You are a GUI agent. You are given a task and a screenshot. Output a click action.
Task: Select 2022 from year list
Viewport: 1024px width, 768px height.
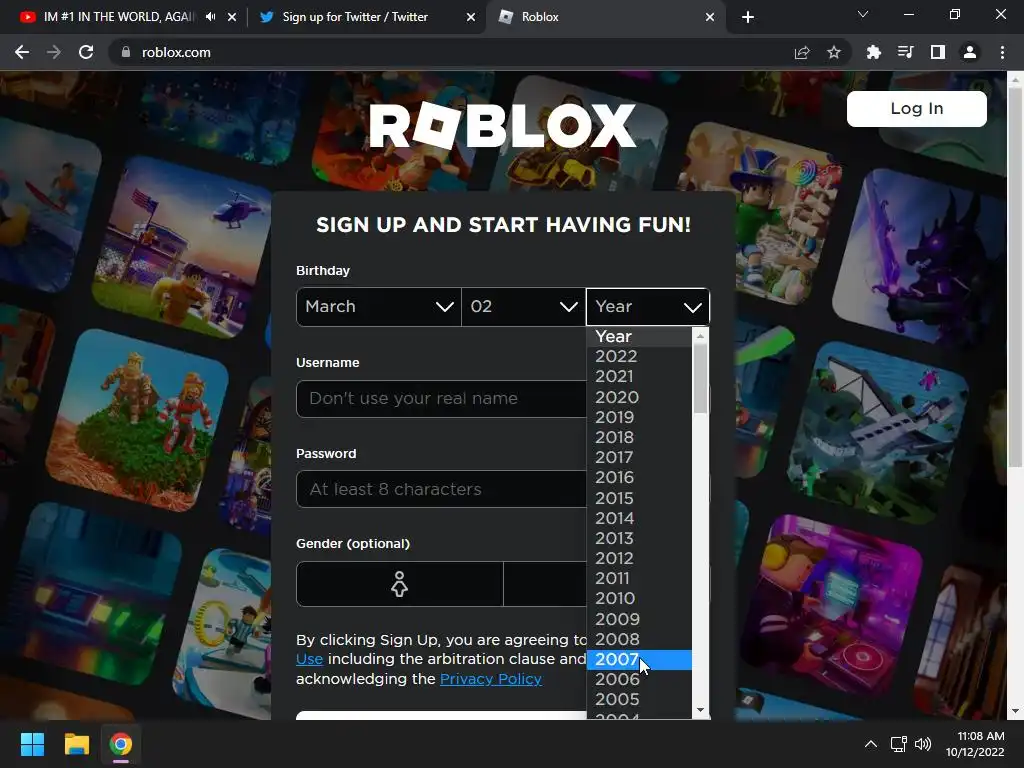pyautogui.click(x=639, y=357)
